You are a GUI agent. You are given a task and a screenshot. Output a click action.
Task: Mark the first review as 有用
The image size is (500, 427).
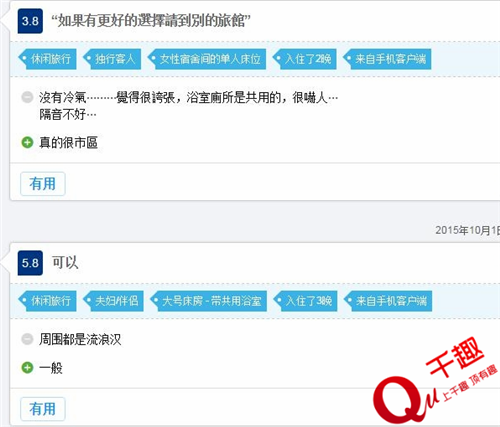point(43,184)
